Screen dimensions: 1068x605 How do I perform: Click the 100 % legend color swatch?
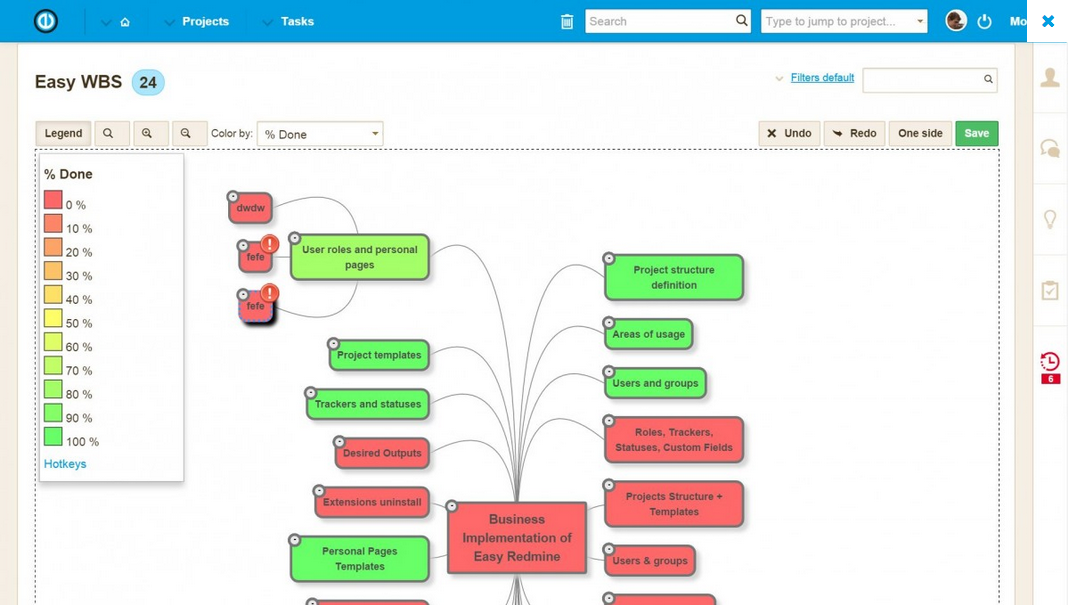(53, 436)
